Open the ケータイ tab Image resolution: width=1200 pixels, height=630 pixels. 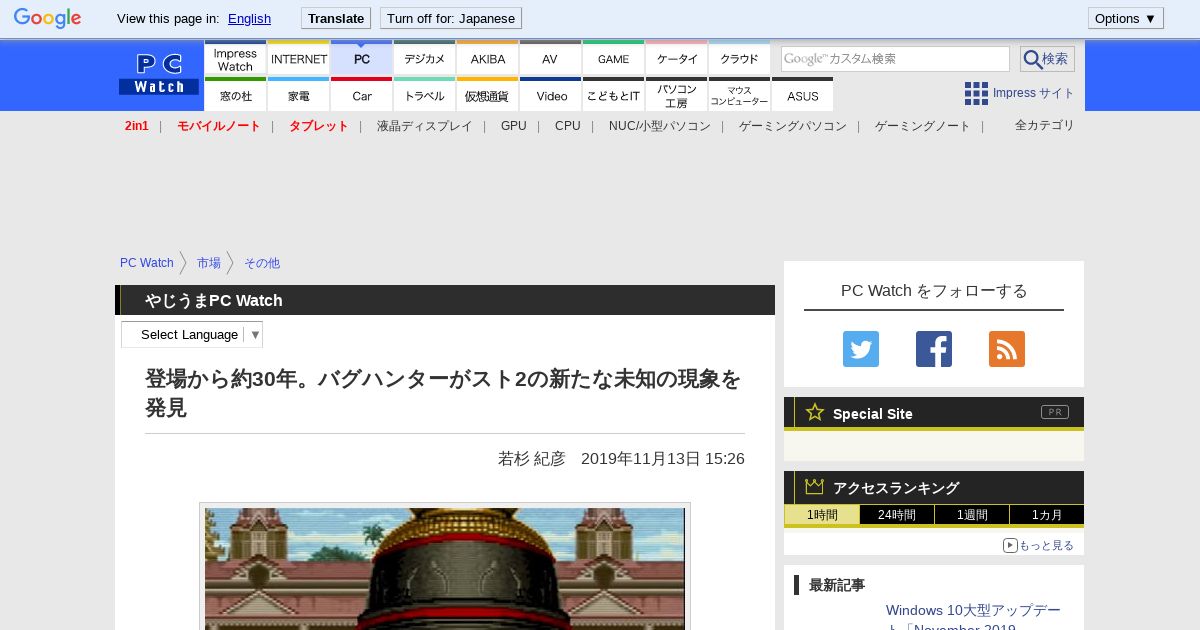677,59
